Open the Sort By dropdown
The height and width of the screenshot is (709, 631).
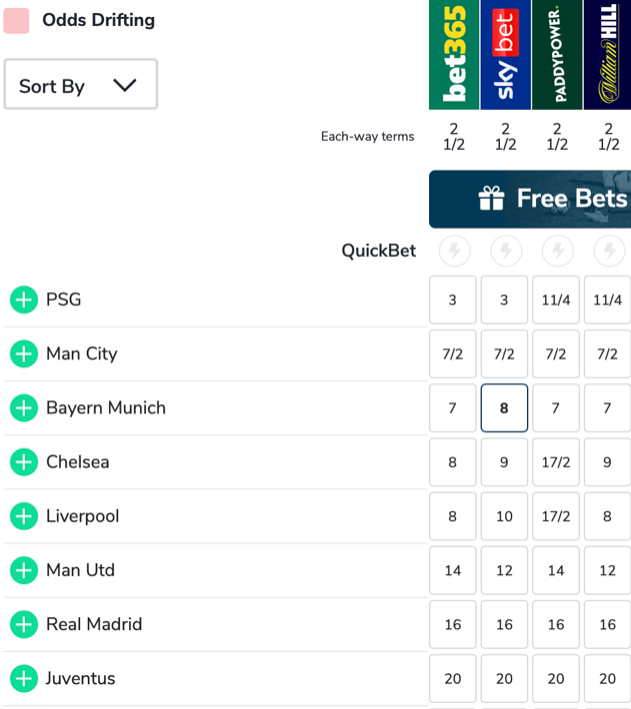pyautogui.click(x=80, y=85)
